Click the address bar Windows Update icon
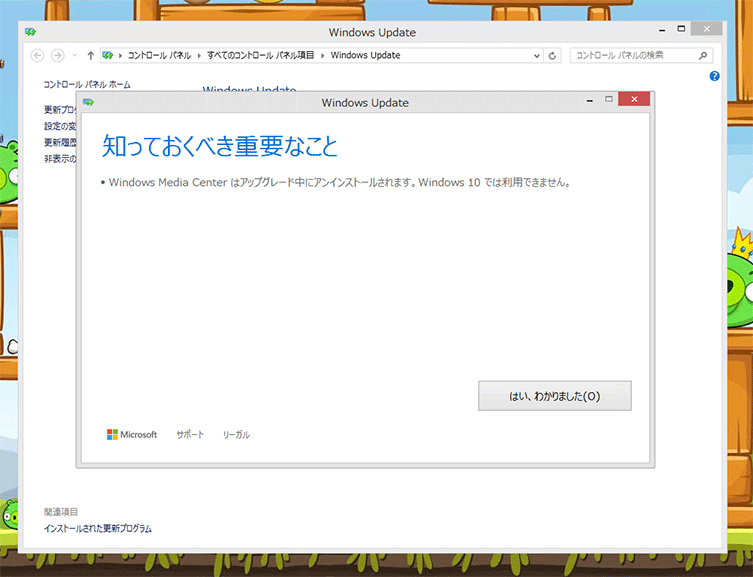The width and height of the screenshot is (753, 577). point(108,56)
